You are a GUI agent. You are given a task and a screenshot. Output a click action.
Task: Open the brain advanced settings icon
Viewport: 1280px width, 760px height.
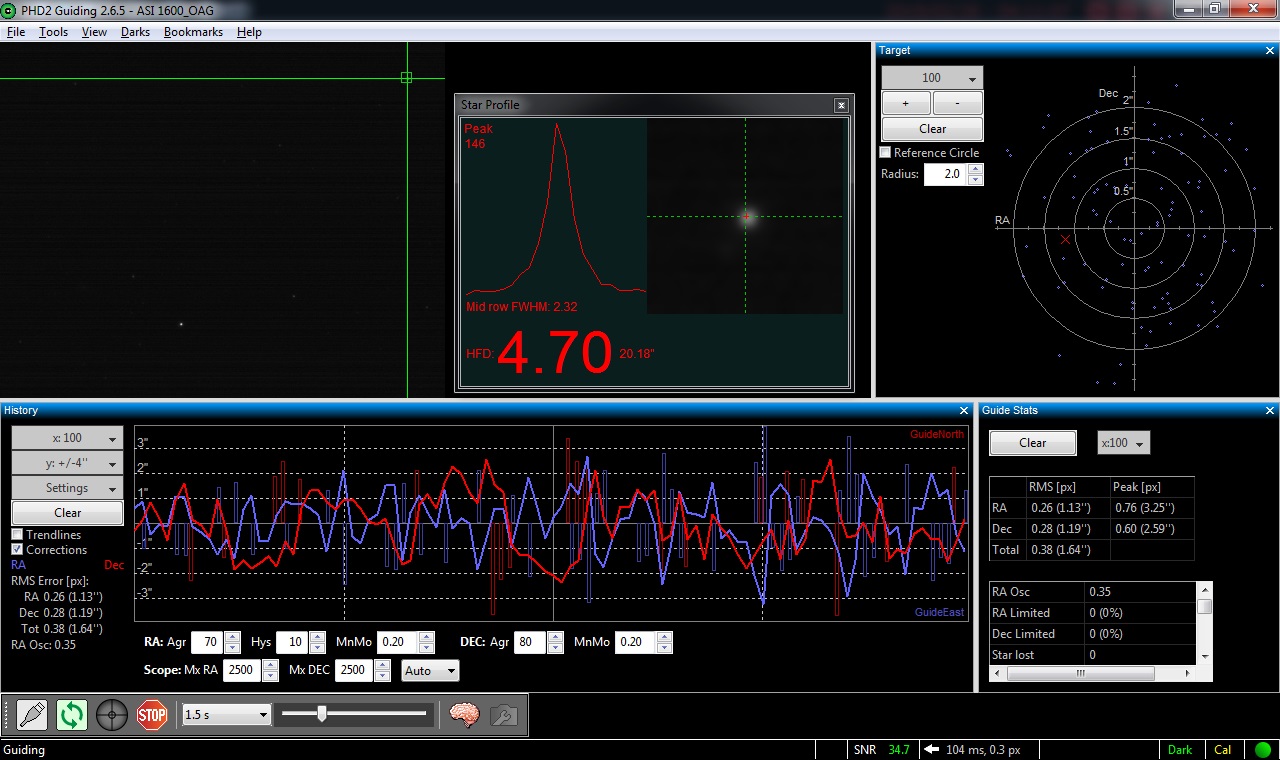(x=464, y=715)
